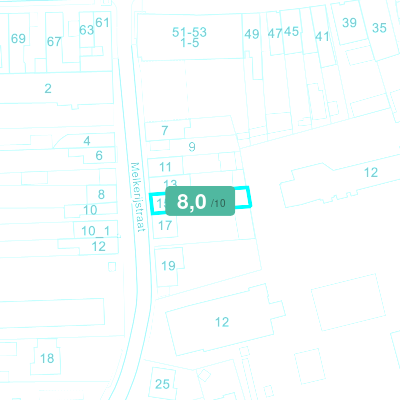Viewport: 400px width, 400px height.
Task: Select parcel number 67 on map
Action: point(54,42)
